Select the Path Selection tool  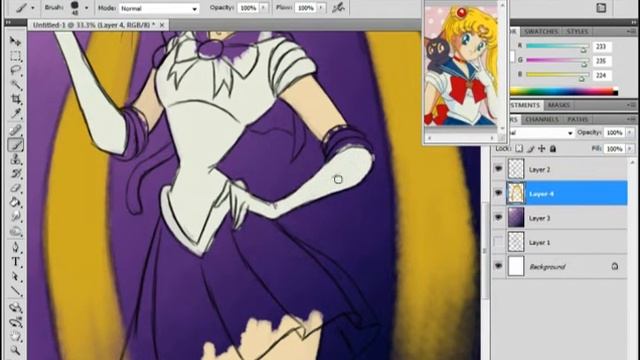click(x=15, y=277)
